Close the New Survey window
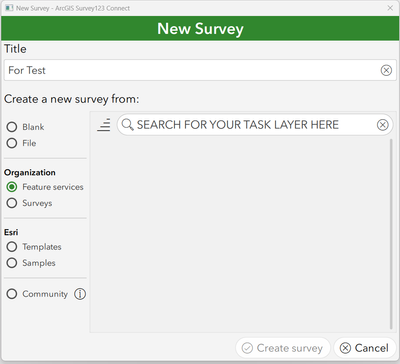Screen dimensions: 400x364 (390, 8)
